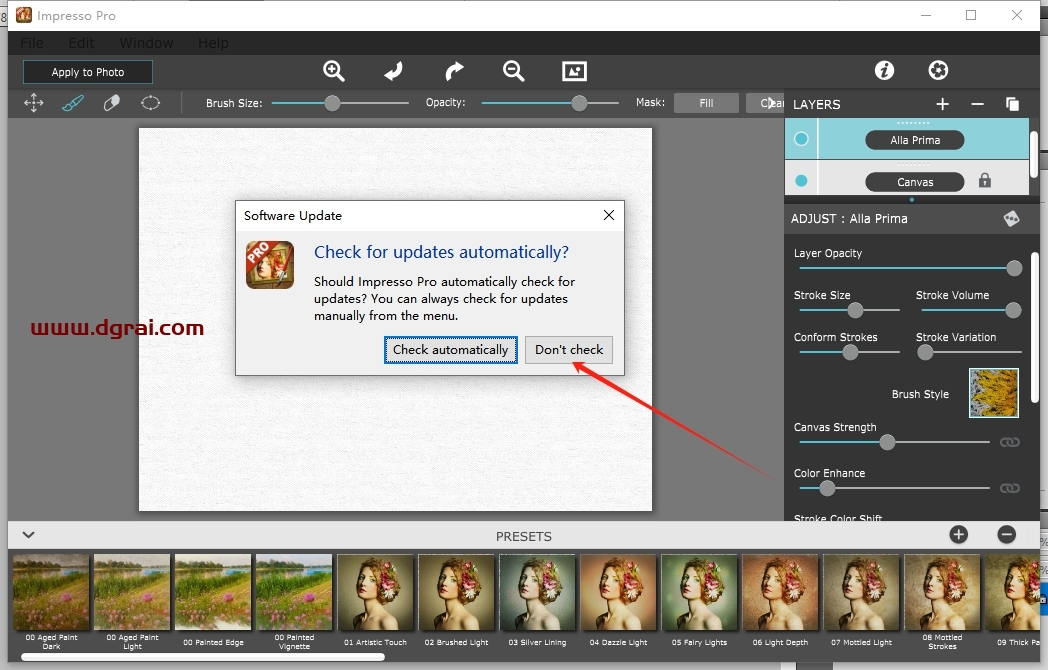Click the randomize dice icon in Adjust panel
The image size is (1048, 670).
pos(1011,219)
